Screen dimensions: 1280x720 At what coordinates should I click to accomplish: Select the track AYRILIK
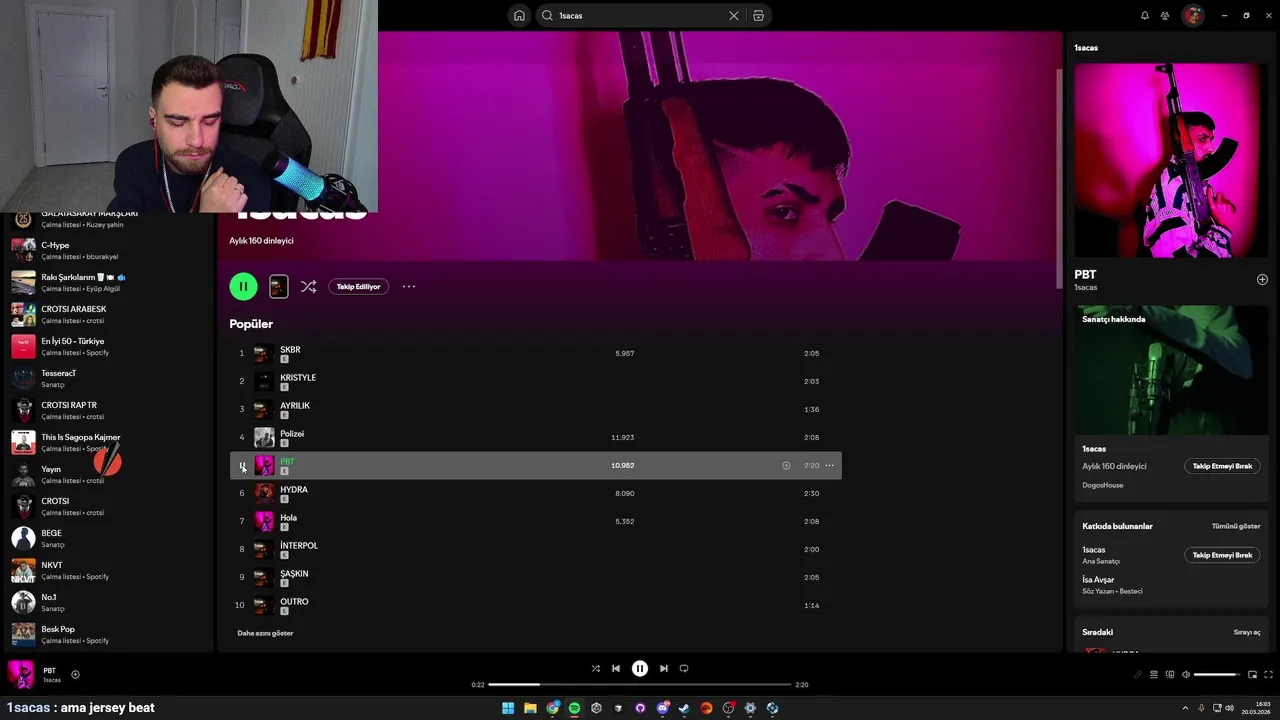point(535,409)
